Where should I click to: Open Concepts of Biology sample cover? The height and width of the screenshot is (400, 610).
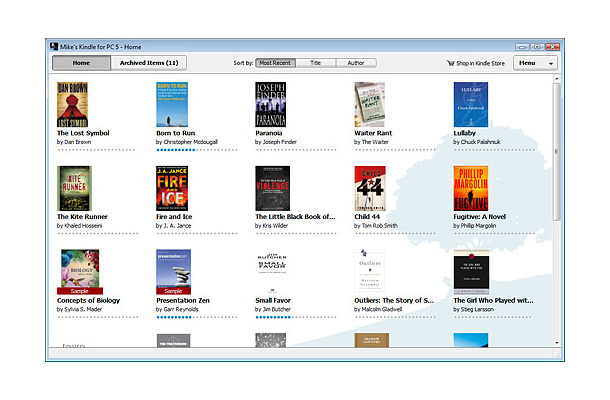[x=80, y=272]
